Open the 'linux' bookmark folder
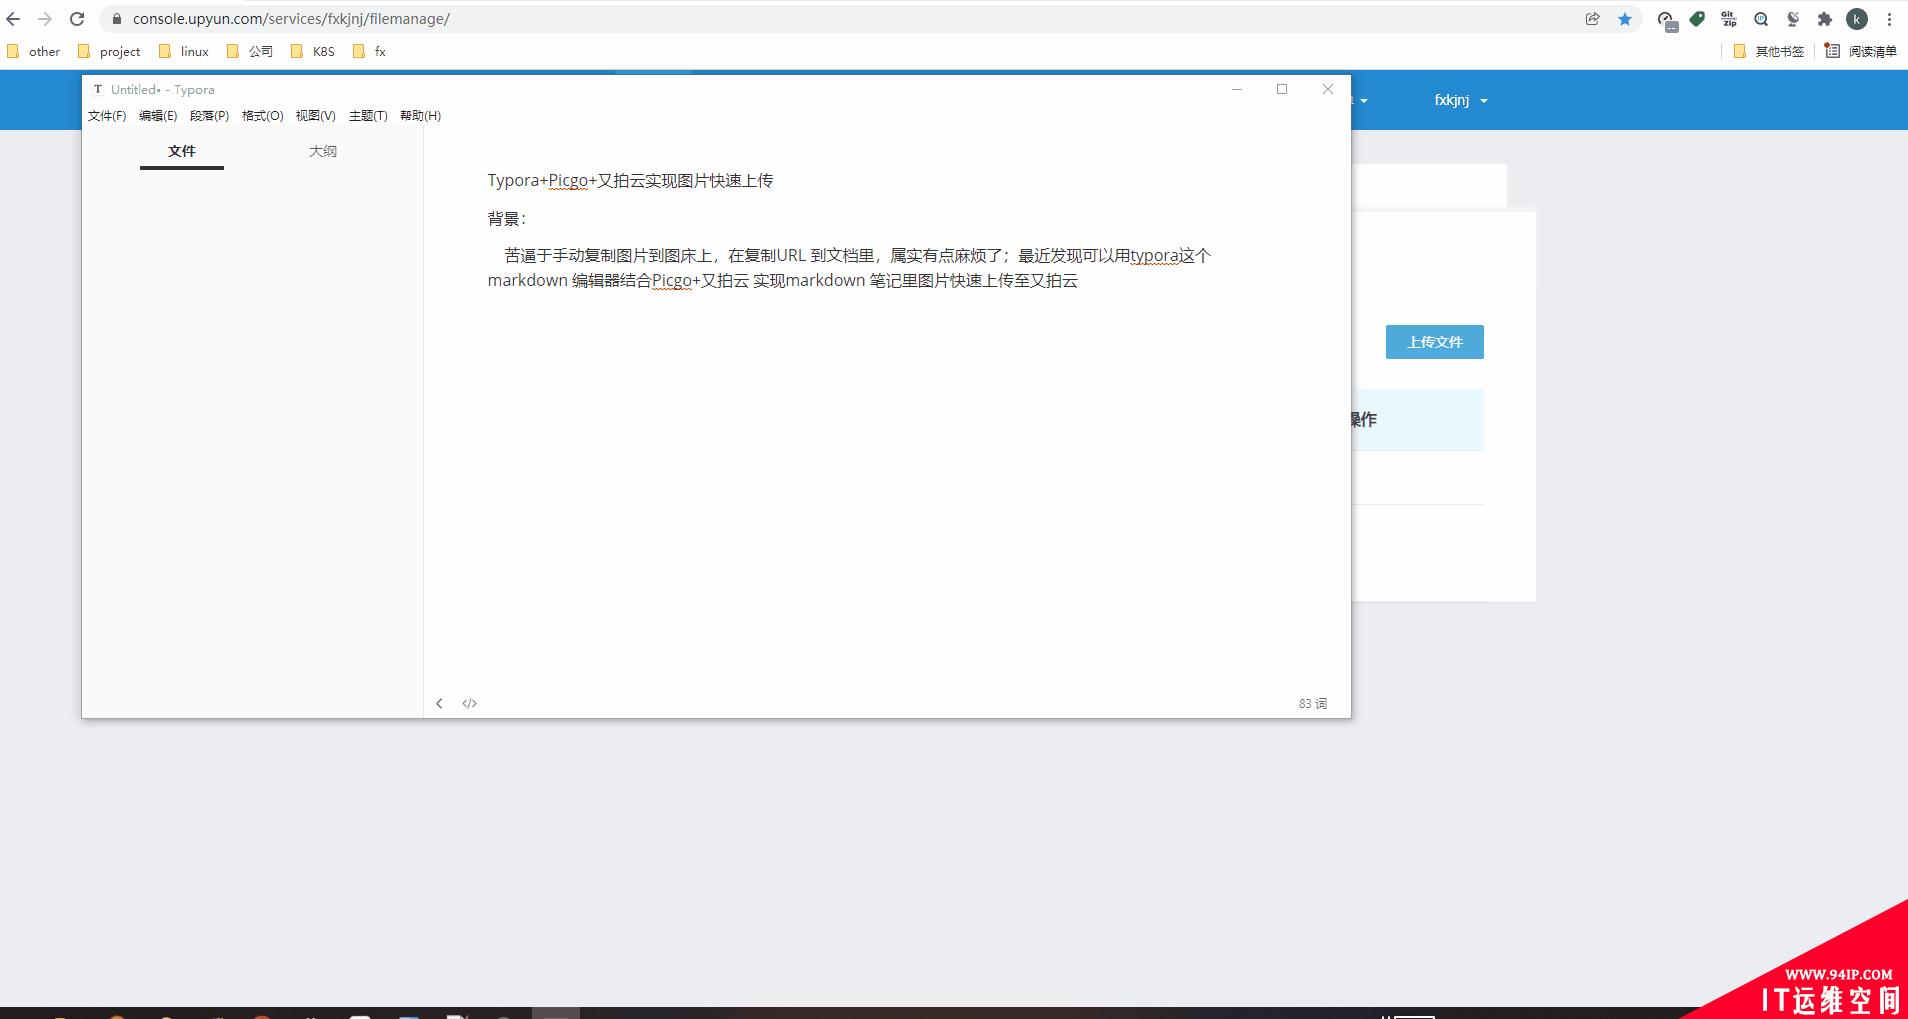This screenshot has height=1019, width=1908. click(184, 51)
